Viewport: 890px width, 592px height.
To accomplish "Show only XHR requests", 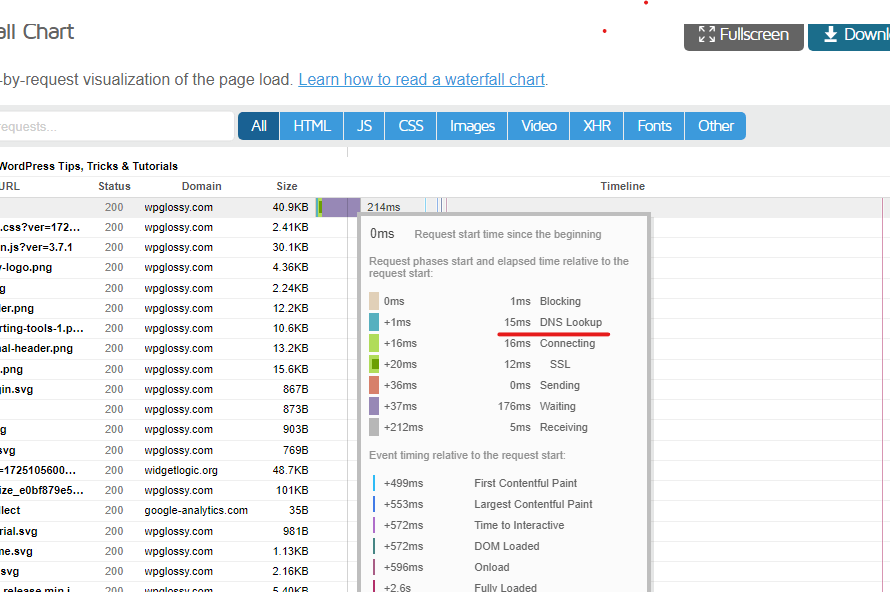I will coord(597,126).
